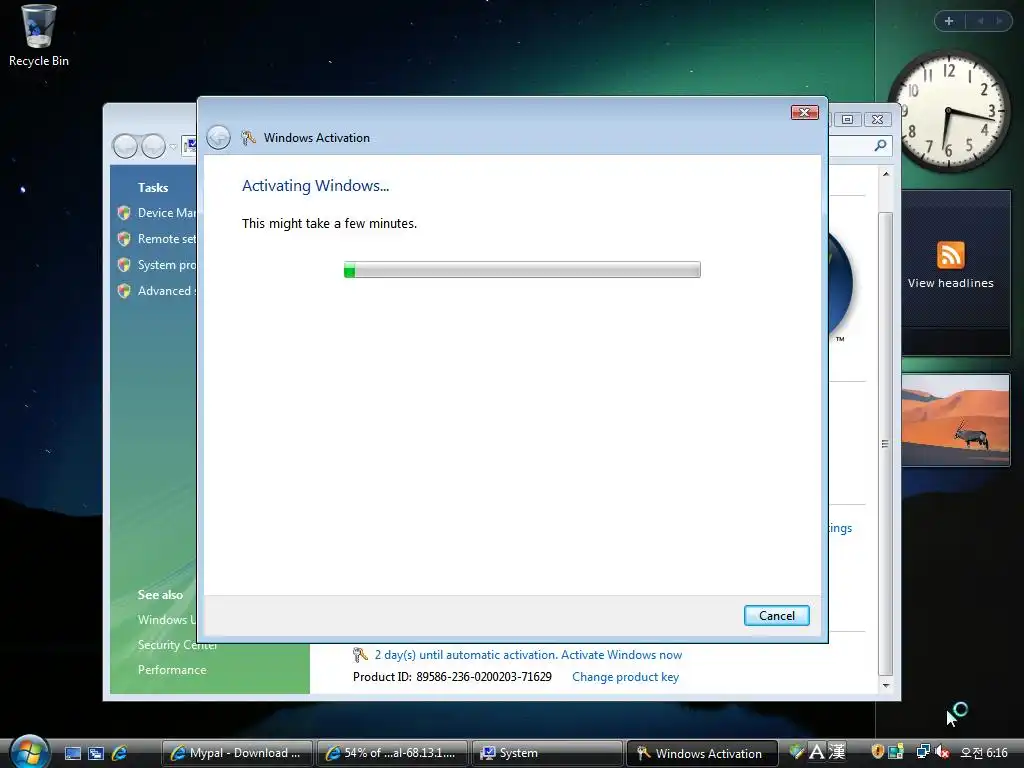This screenshot has width=1024, height=768.
Task: Click the security shield tray icon
Action: (x=877, y=752)
